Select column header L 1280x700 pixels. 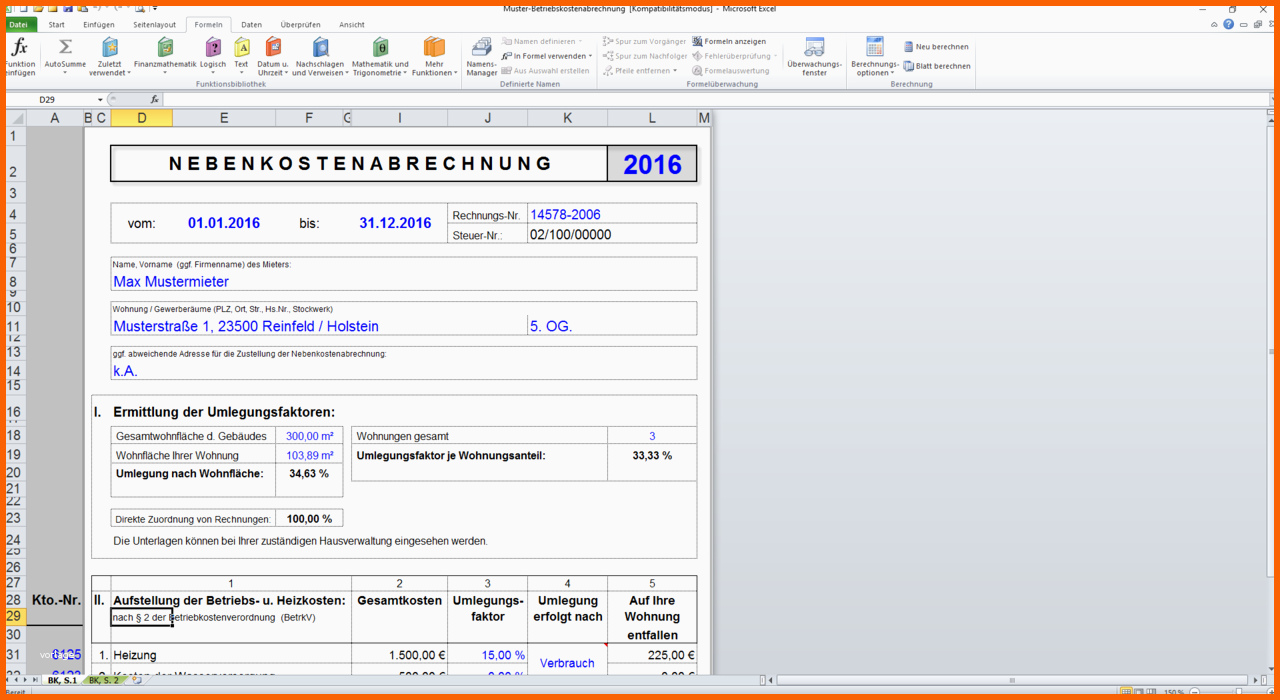pos(652,118)
